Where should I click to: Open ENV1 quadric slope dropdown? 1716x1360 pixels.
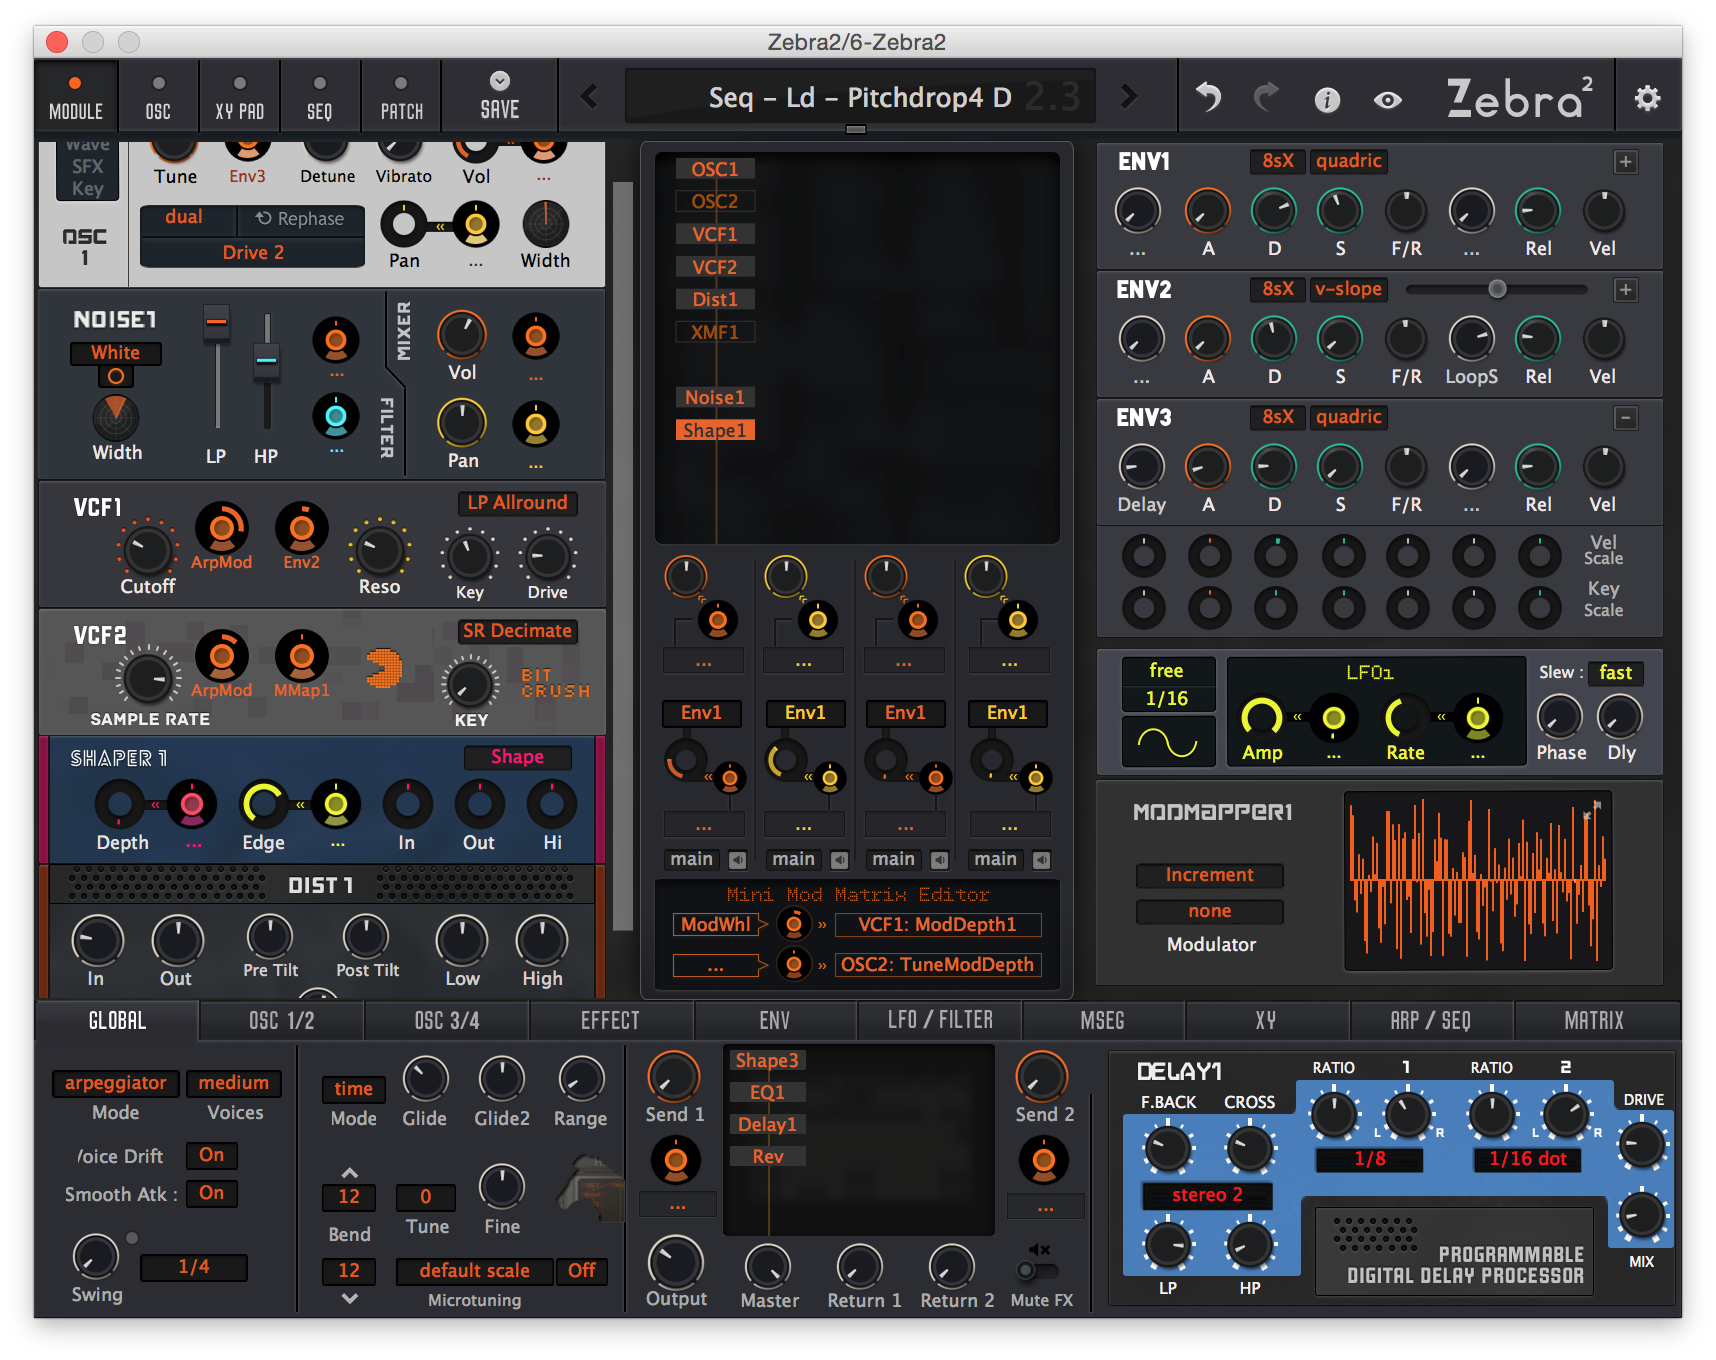click(x=1348, y=161)
